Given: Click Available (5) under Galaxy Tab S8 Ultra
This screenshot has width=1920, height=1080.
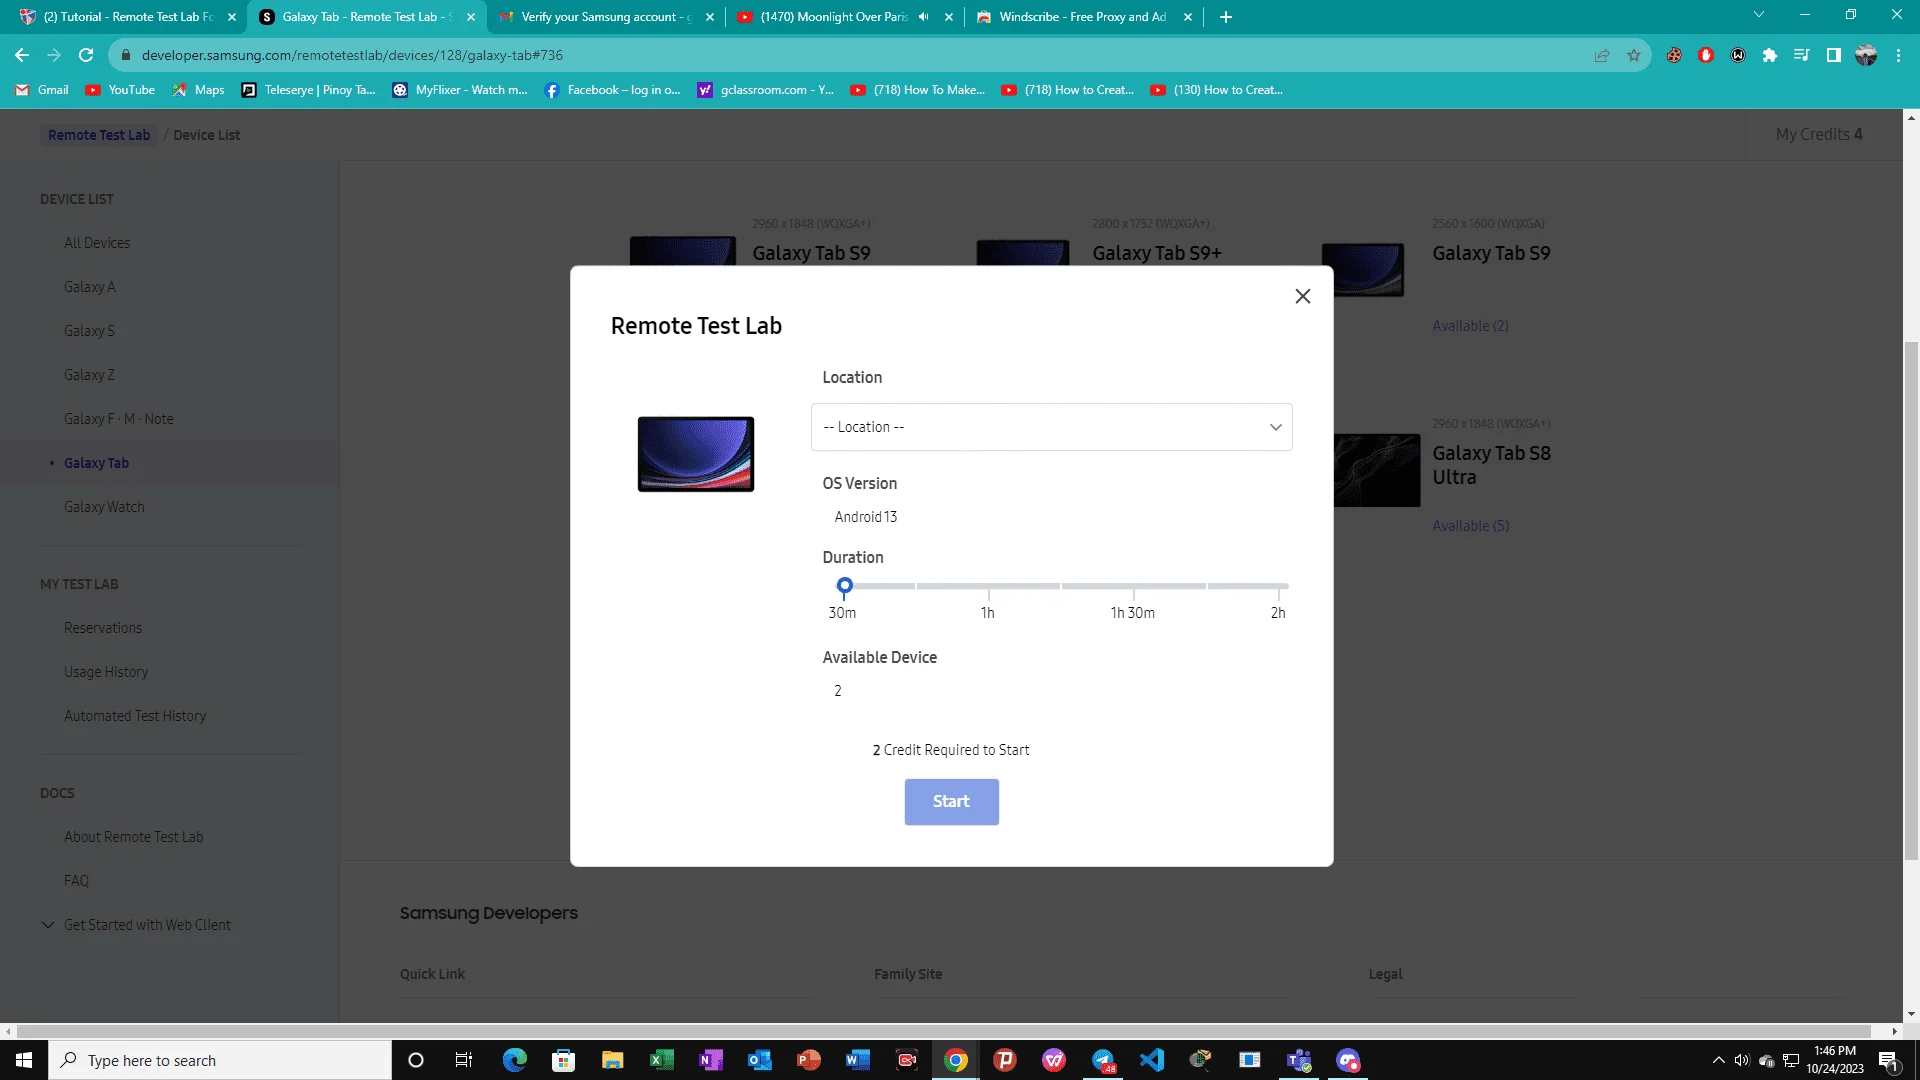Looking at the screenshot, I should coord(1470,526).
